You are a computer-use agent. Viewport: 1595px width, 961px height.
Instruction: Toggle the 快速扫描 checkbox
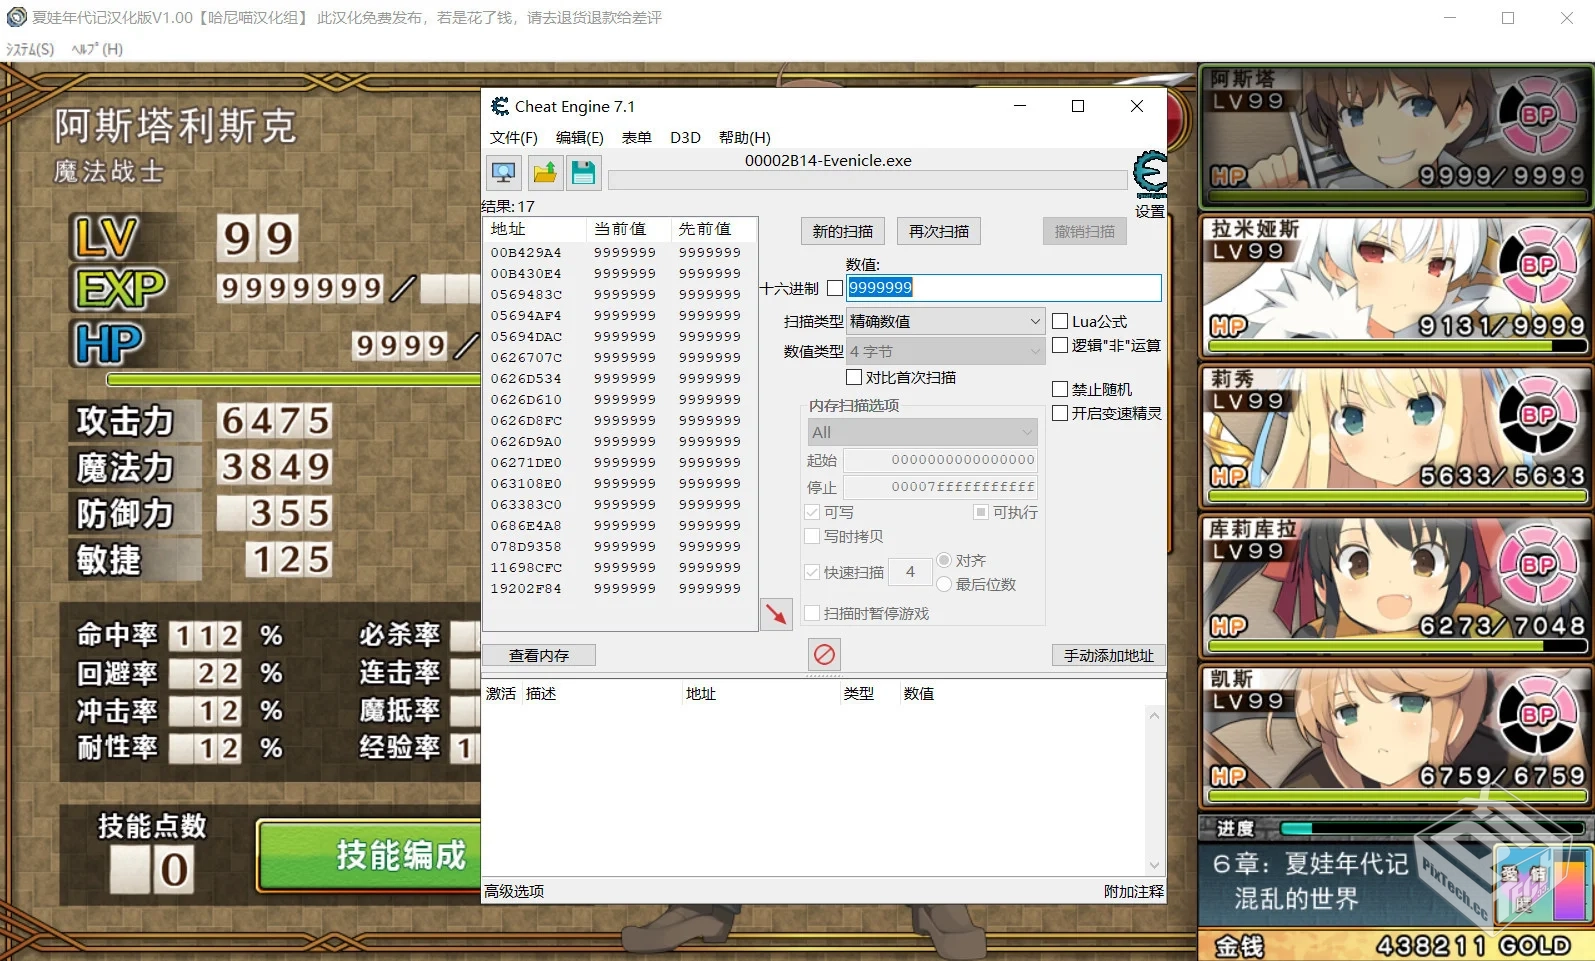812,572
